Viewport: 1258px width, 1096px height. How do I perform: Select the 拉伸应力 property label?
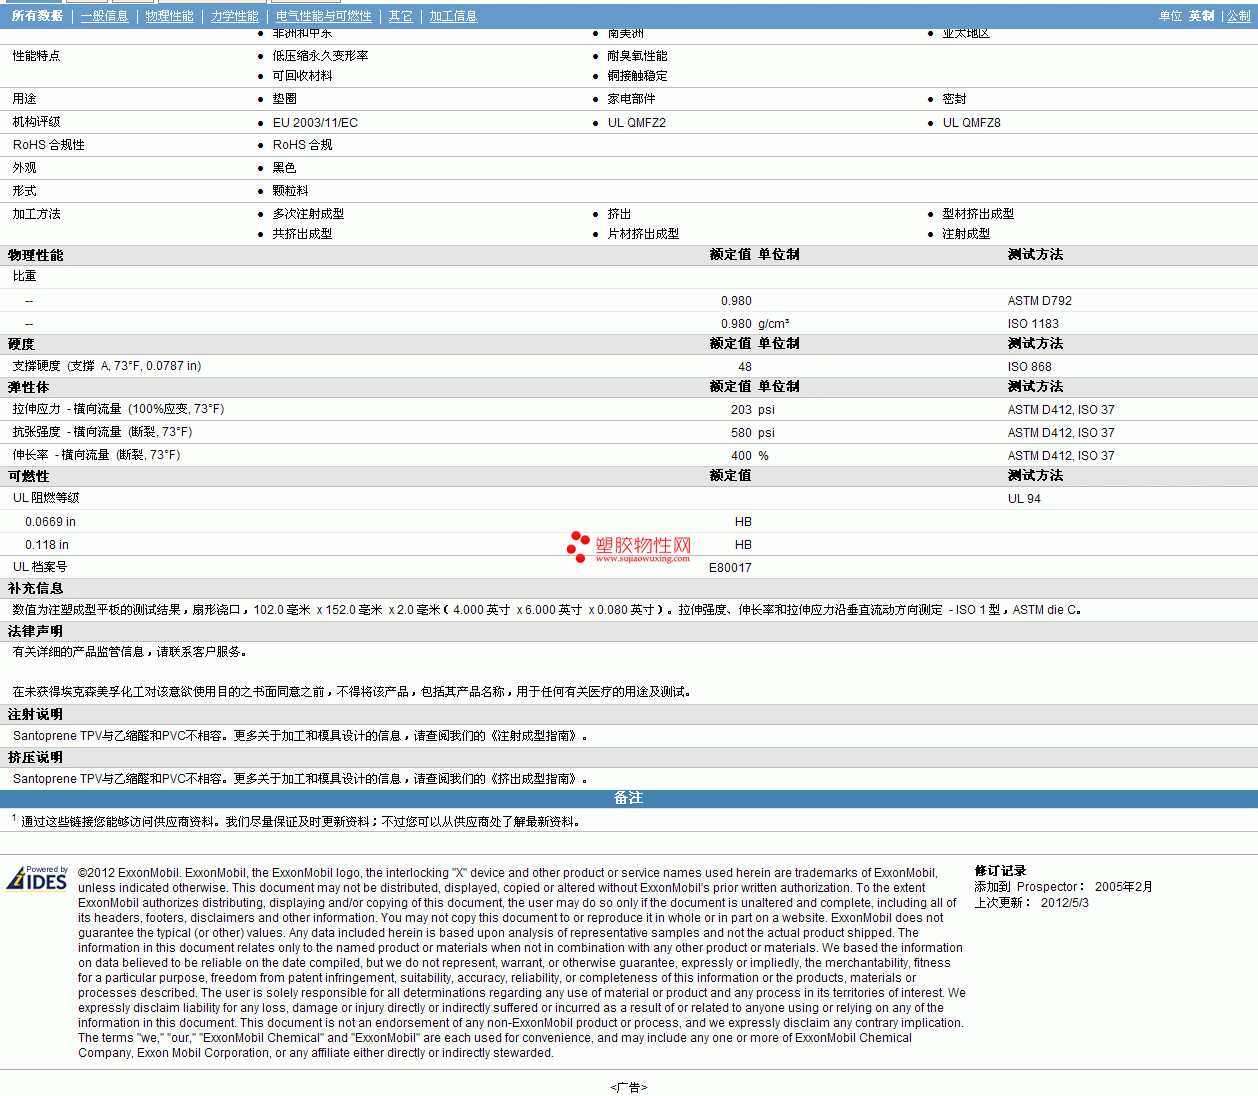coord(118,409)
